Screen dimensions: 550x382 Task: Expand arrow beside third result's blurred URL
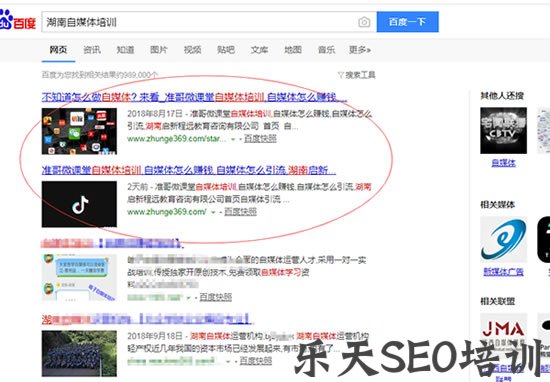(188, 298)
